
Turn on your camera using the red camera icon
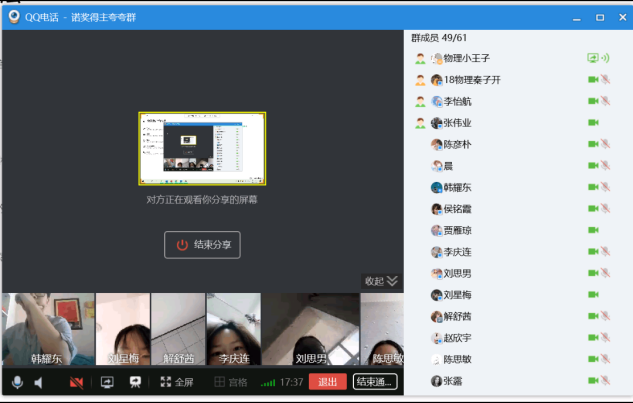click(x=76, y=382)
